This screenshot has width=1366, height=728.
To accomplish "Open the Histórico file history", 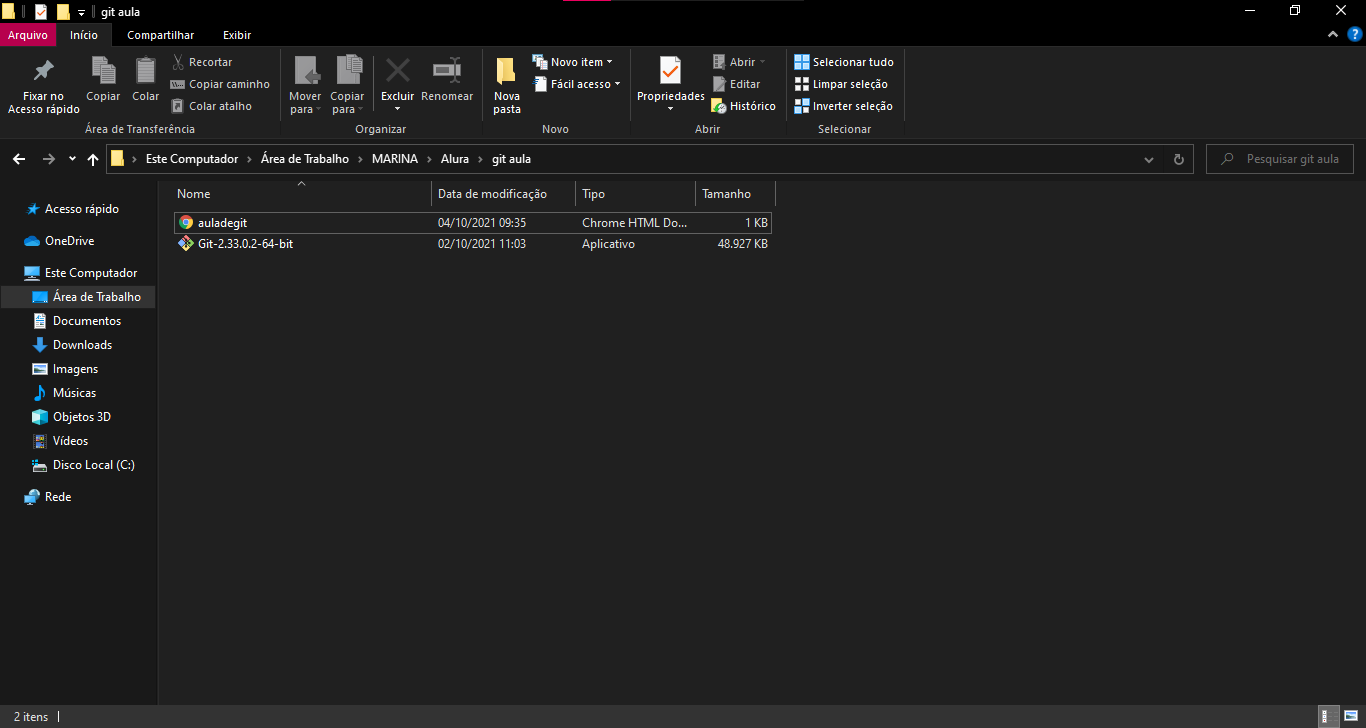I will tap(744, 106).
